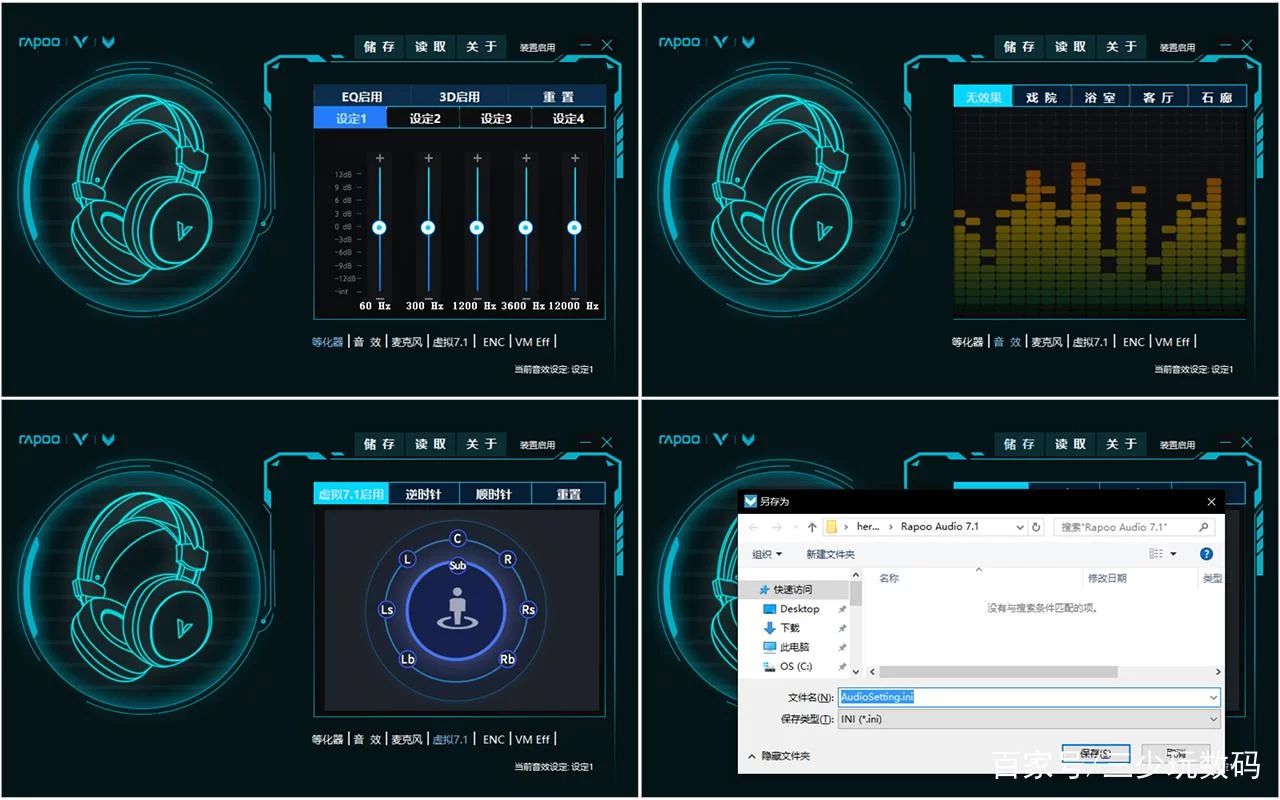Click the Rapoo V logo in the equalizer window

point(81,43)
